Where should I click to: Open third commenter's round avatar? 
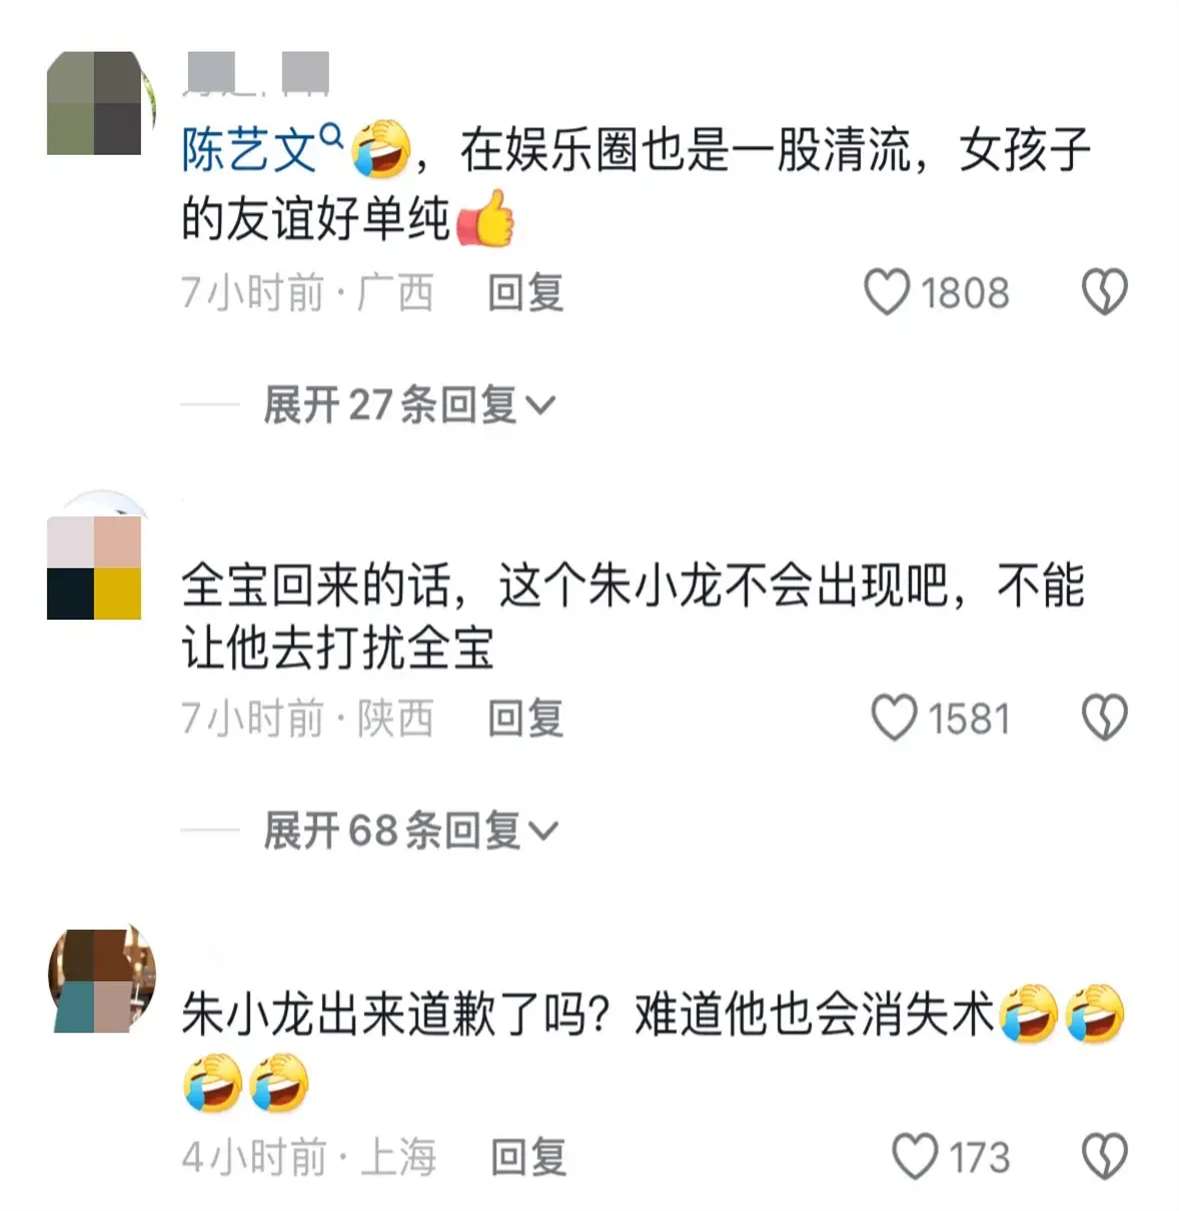[x=101, y=980]
